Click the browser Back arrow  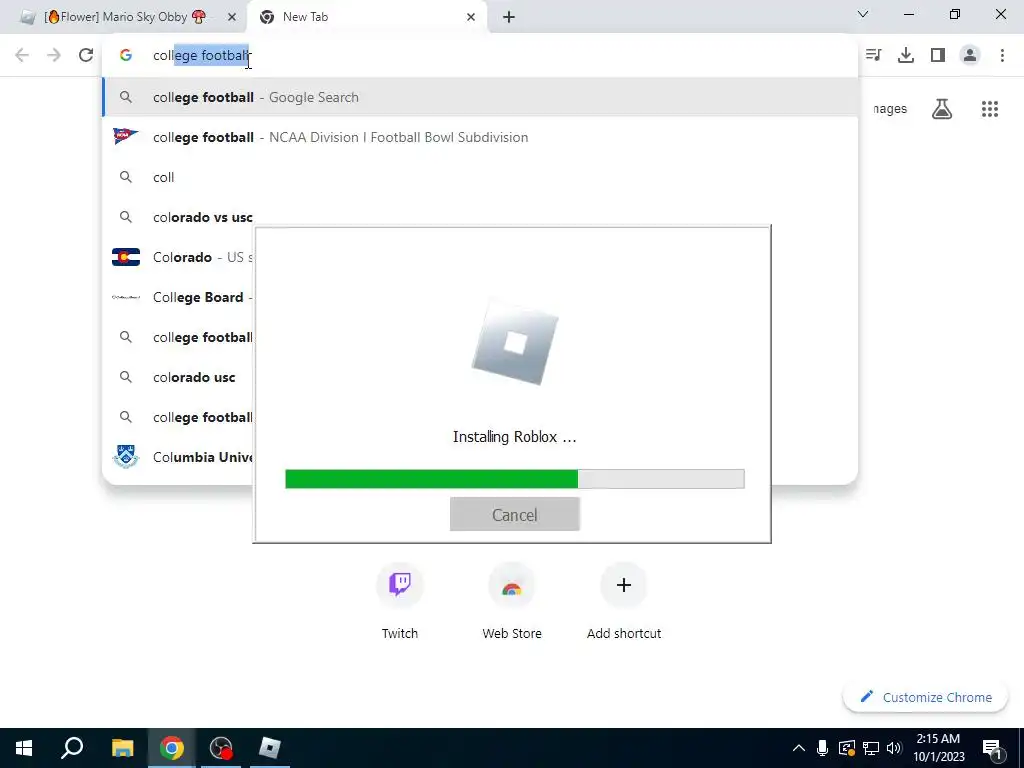[22, 56]
